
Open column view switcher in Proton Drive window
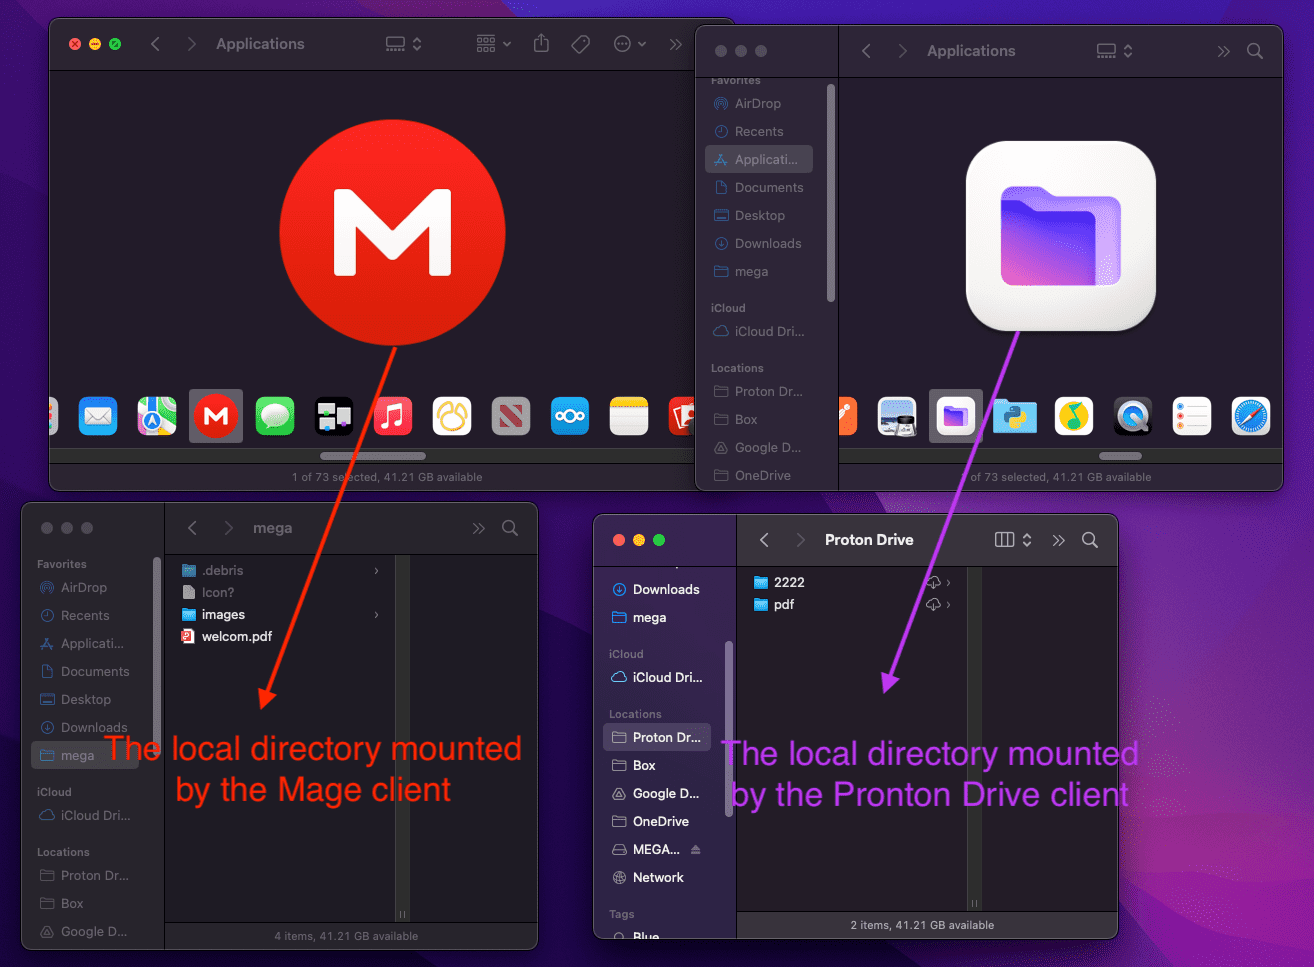point(1015,540)
